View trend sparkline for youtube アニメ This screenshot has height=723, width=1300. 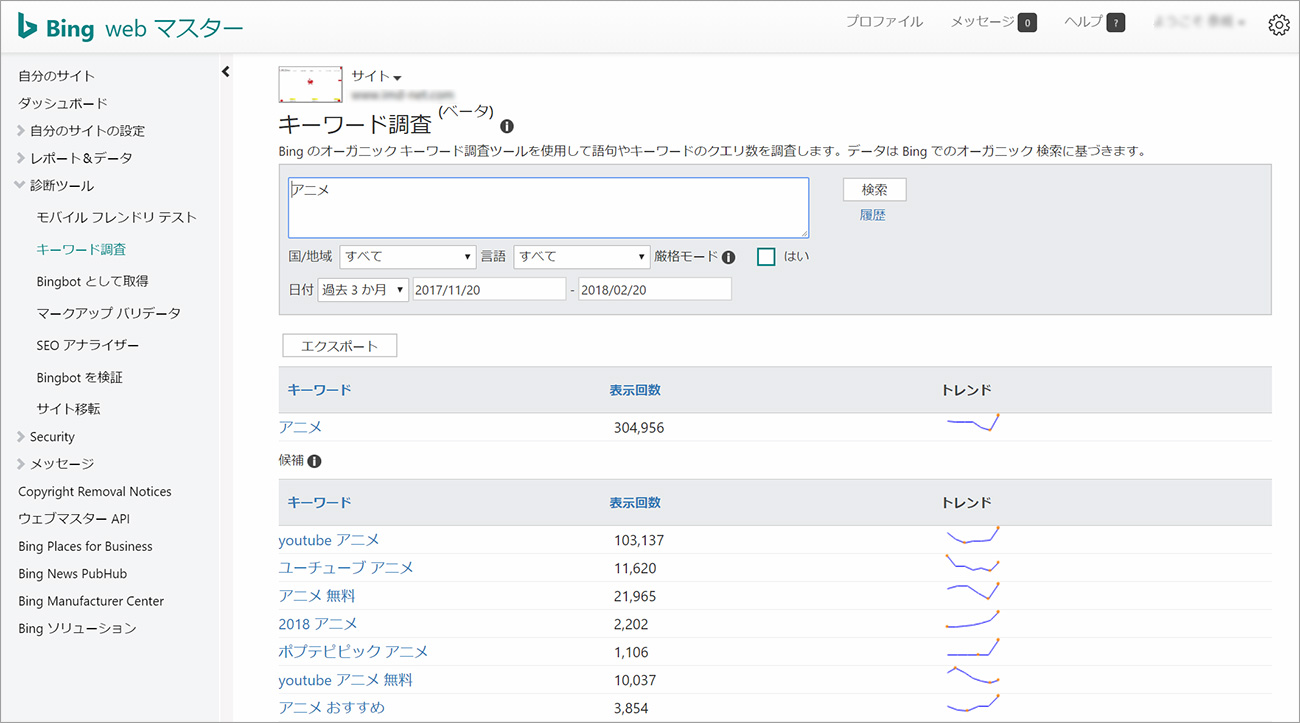pos(973,536)
